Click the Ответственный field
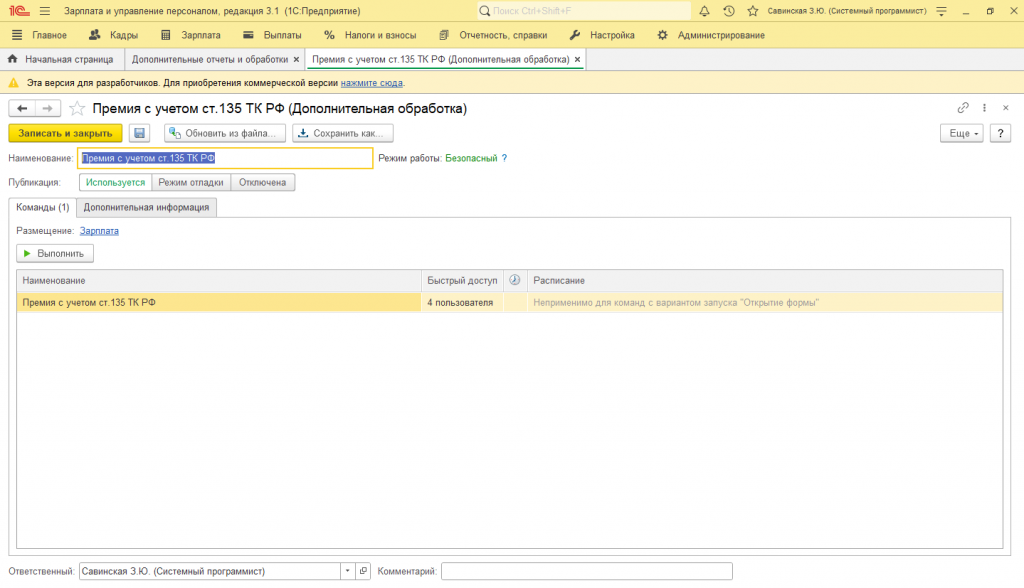The height and width of the screenshot is (588, 1024). tap(210, 571)
